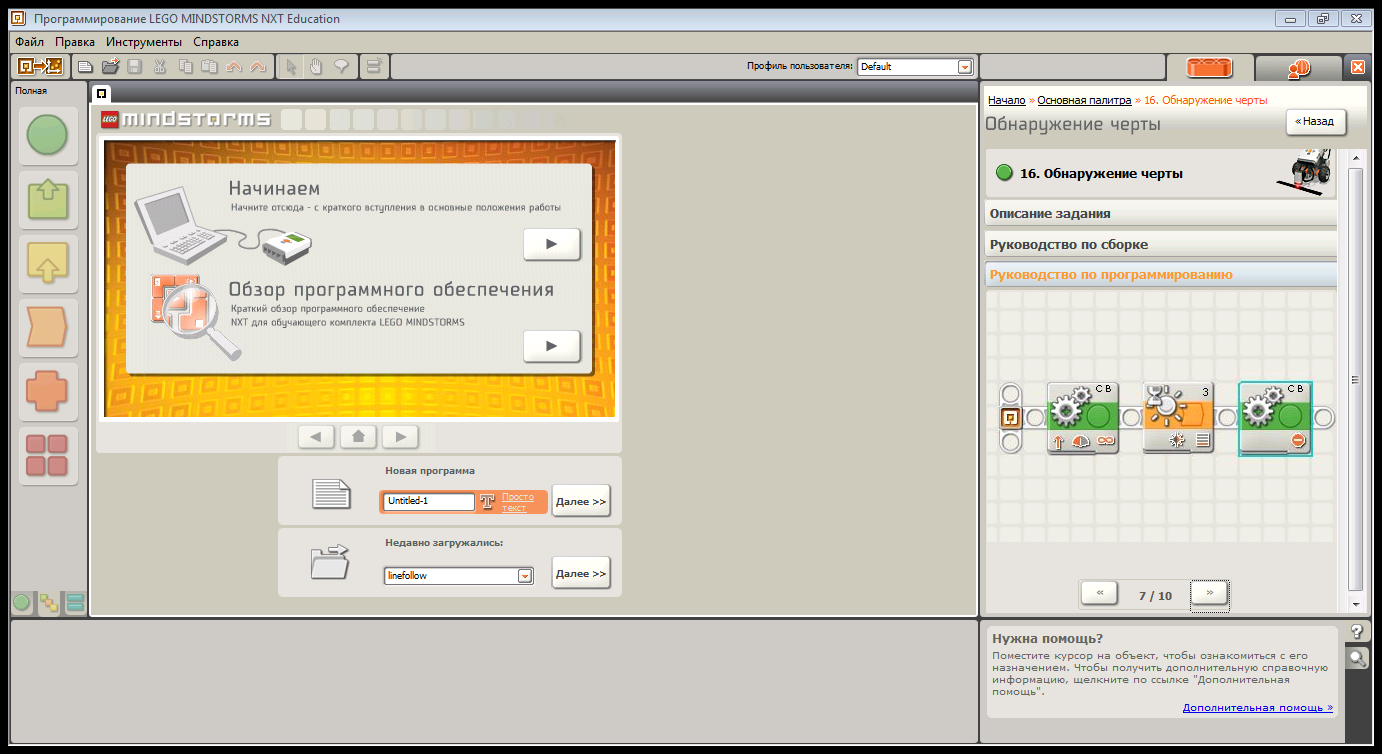Image resolution: width=1382 pixels, height=754 pixels.
Task: Click the program start point icon
Action: (1011, 417)
